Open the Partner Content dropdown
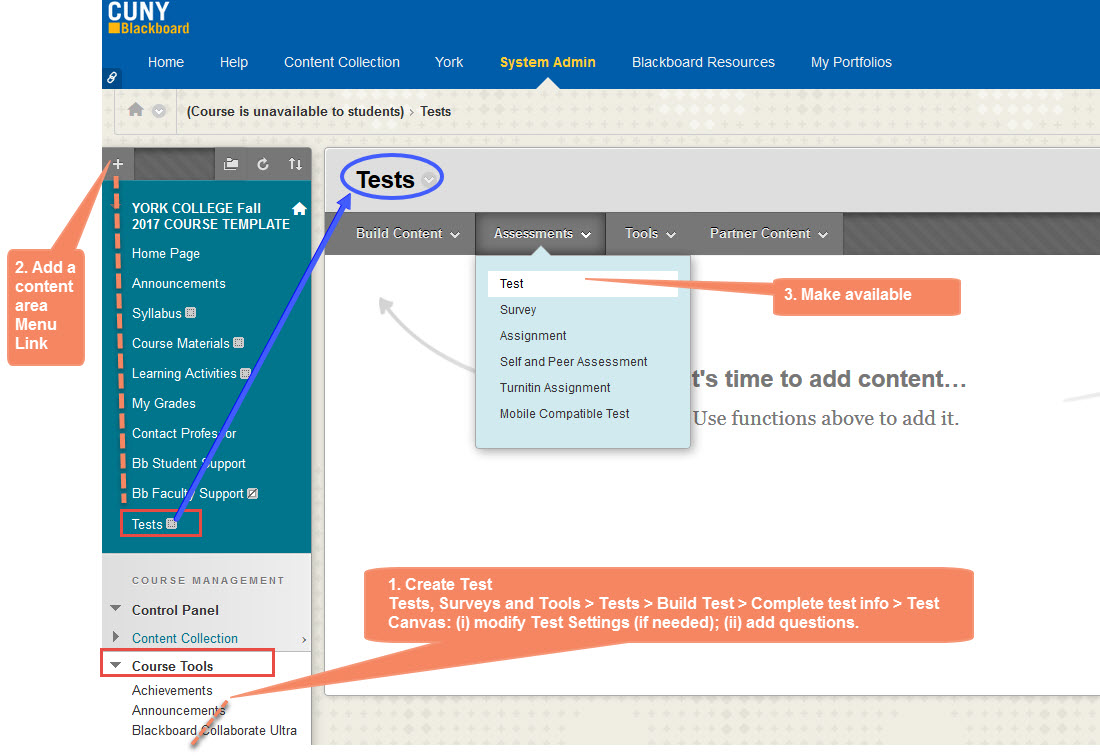Image resolution: width=1100 pixels, height=756 pixels. coord(762,233)
